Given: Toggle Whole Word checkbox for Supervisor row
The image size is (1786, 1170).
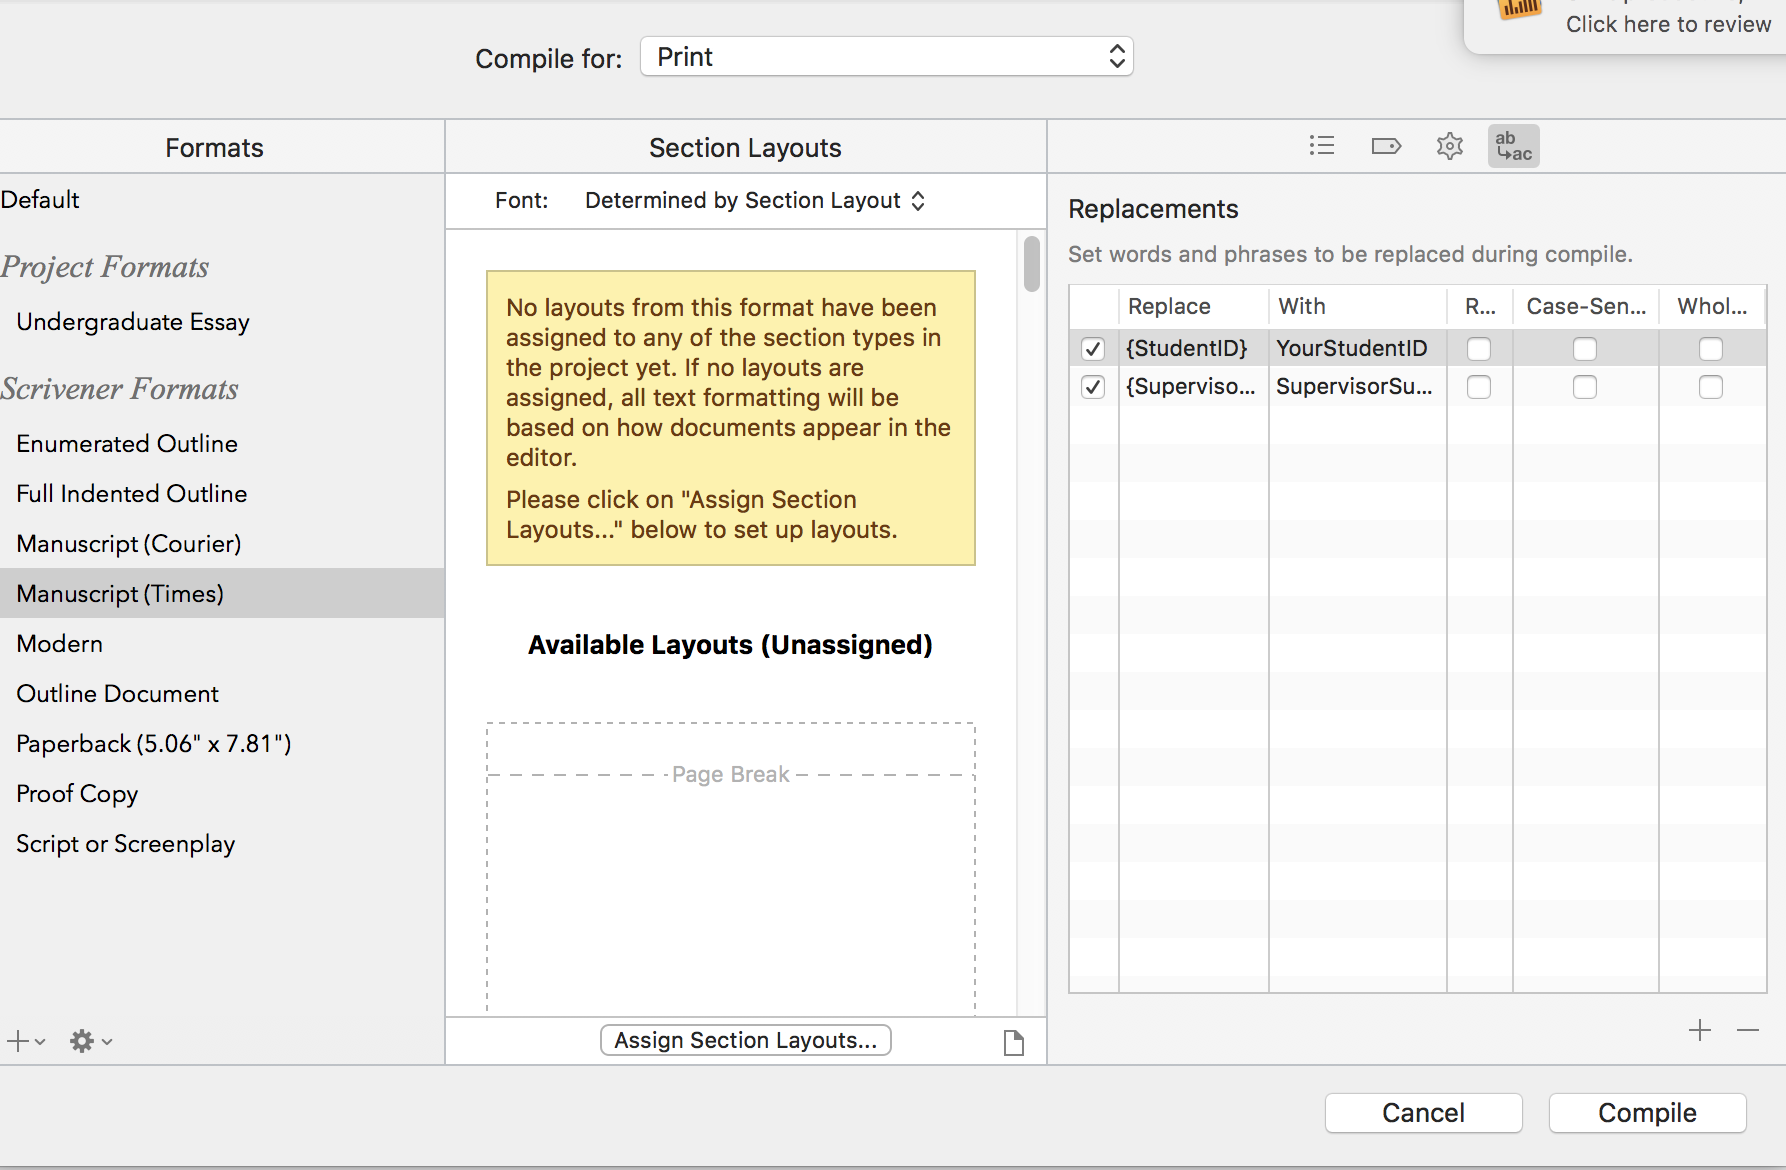Looking at the screenshot, I should 1711,387.
